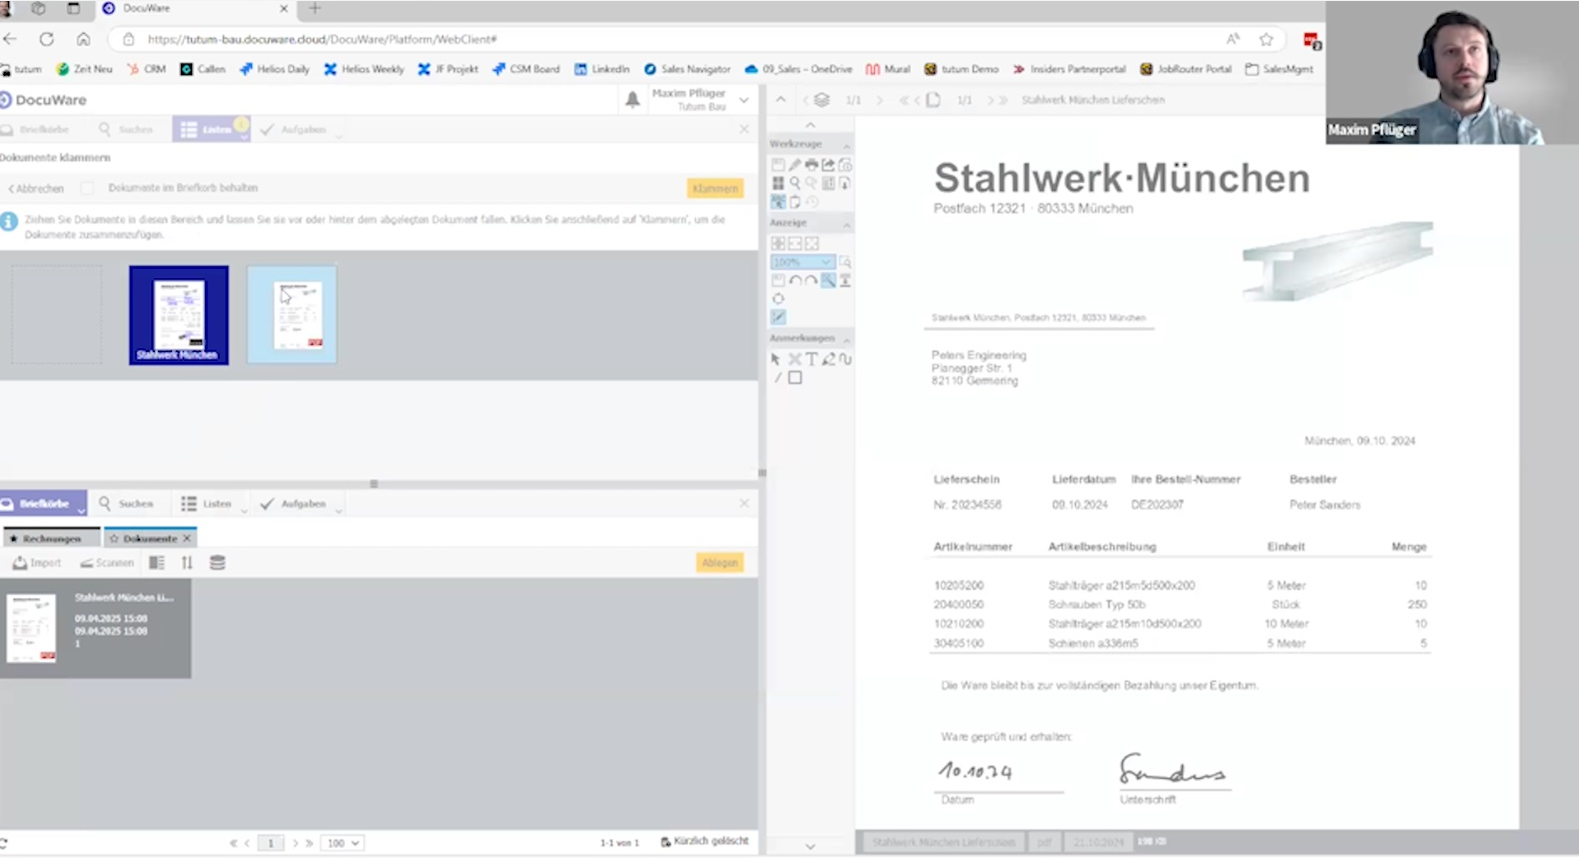Expand the lower Aufgaben dropdown arrow
This screenshot has height=858, width=1579.
[338, 510]
